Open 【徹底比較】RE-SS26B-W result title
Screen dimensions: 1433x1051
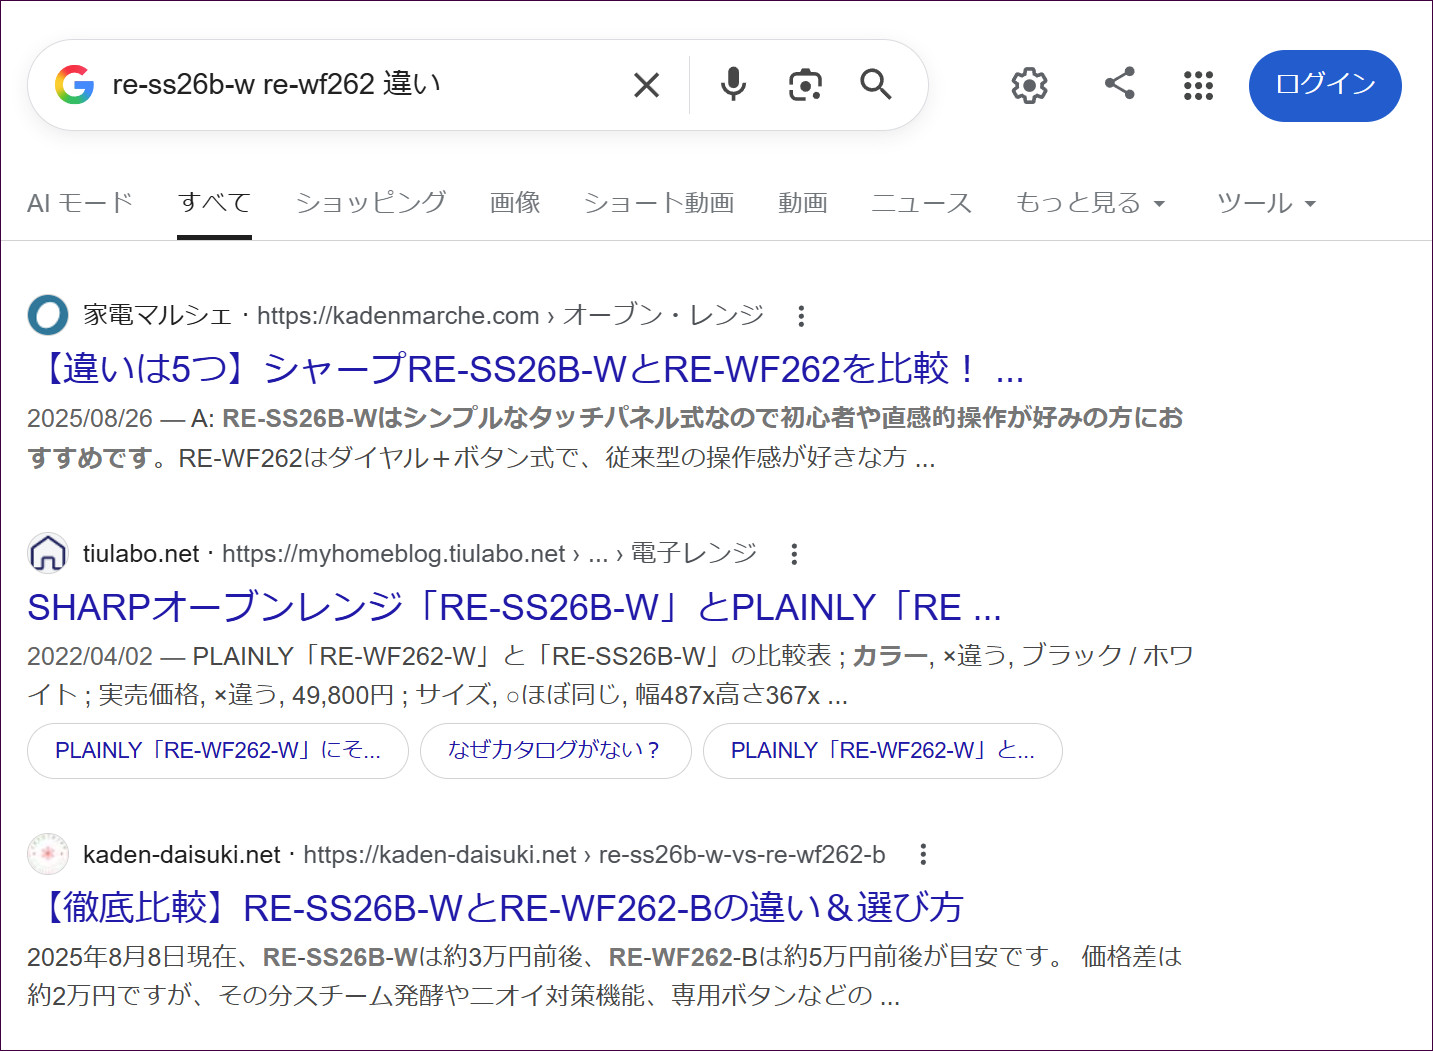pos(496,907)
